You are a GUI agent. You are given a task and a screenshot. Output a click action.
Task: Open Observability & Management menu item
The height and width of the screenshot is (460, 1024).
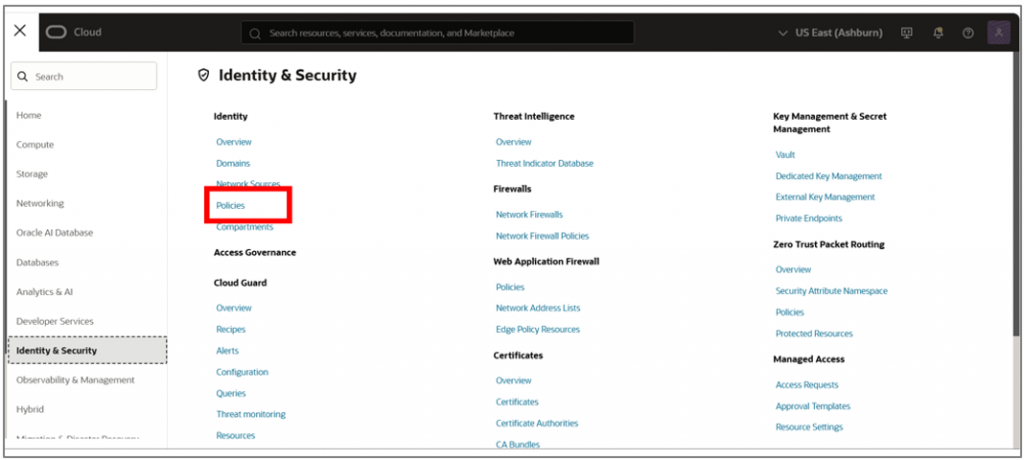(x=75, y=380)
